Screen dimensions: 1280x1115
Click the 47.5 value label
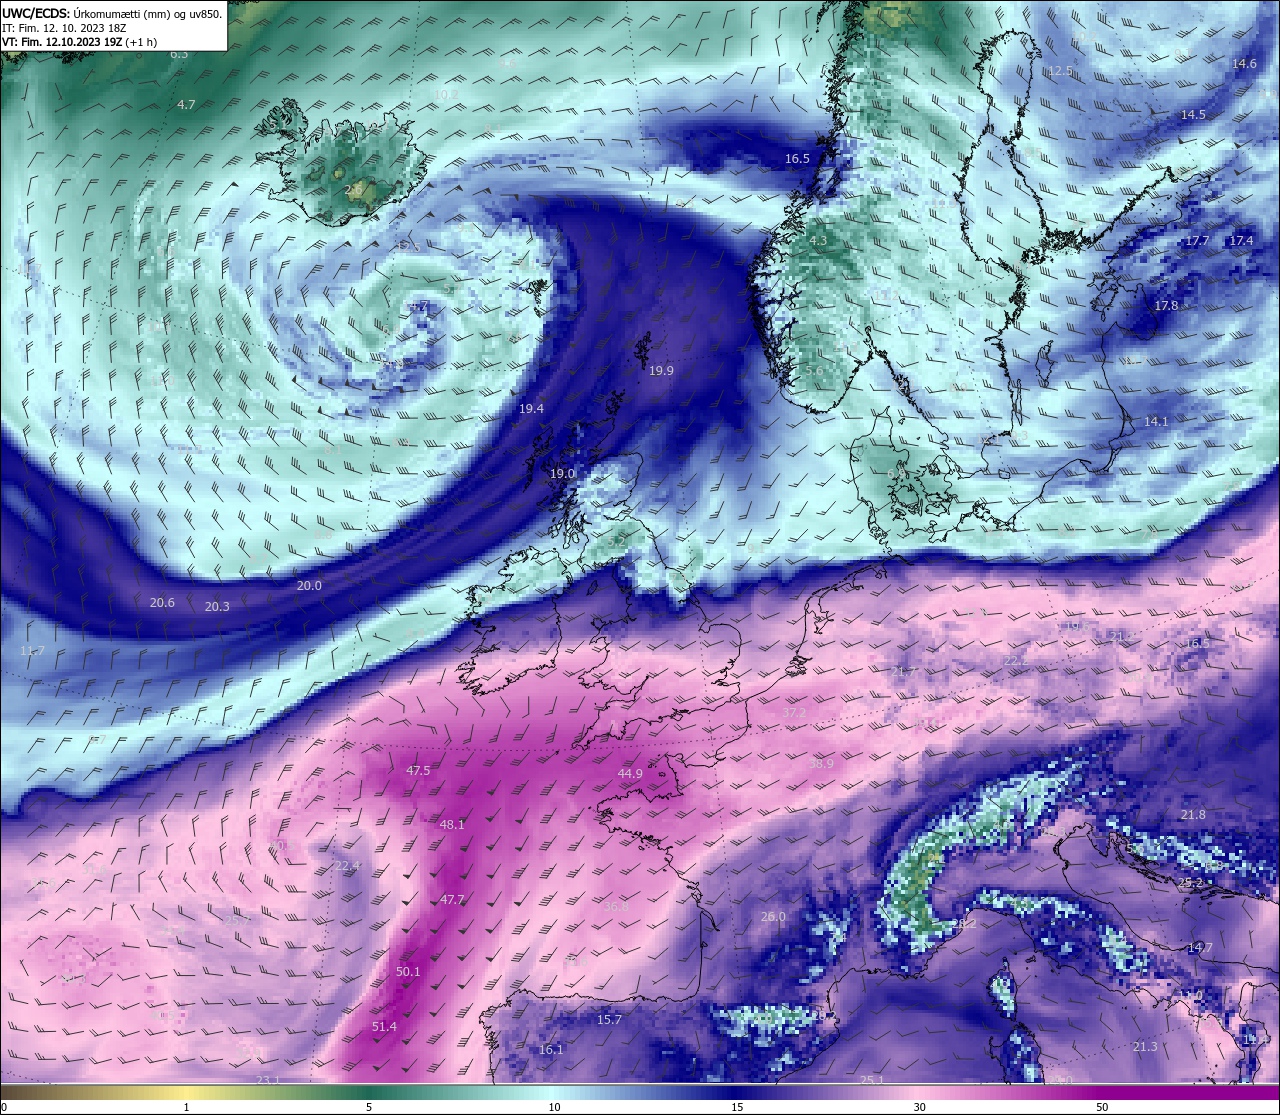point(418,771)
